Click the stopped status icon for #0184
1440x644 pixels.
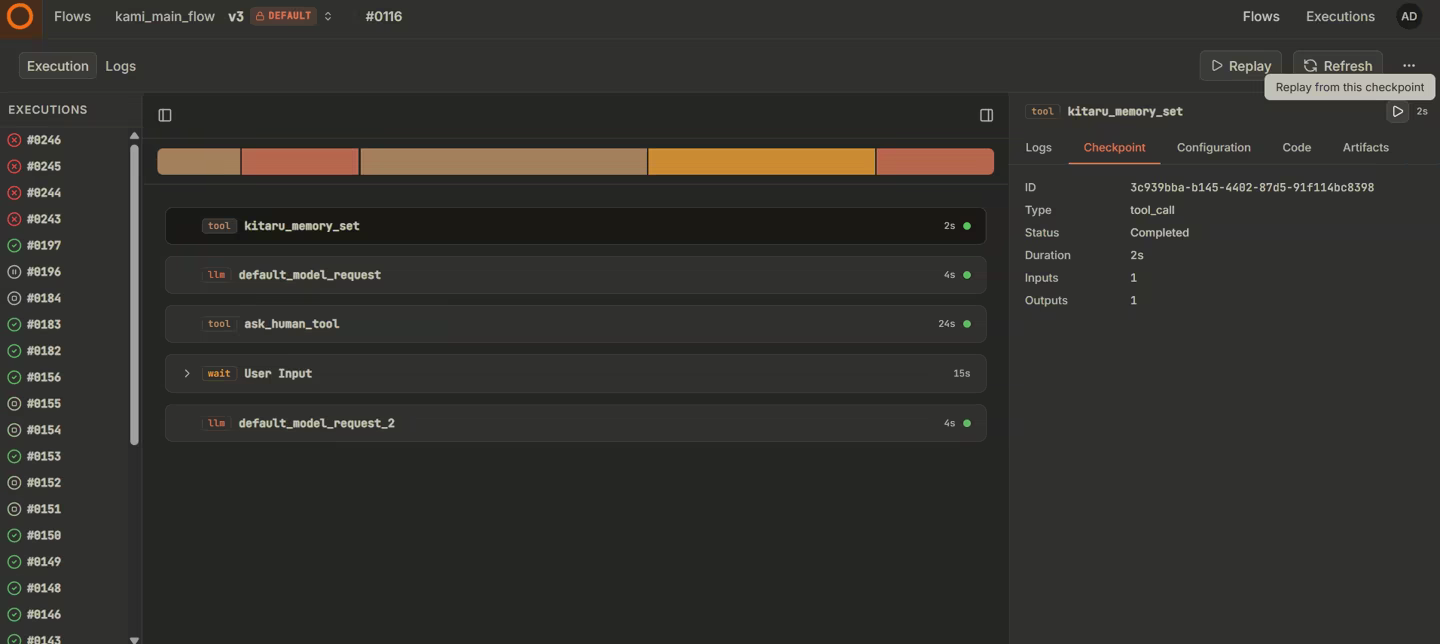coord(14,298)
